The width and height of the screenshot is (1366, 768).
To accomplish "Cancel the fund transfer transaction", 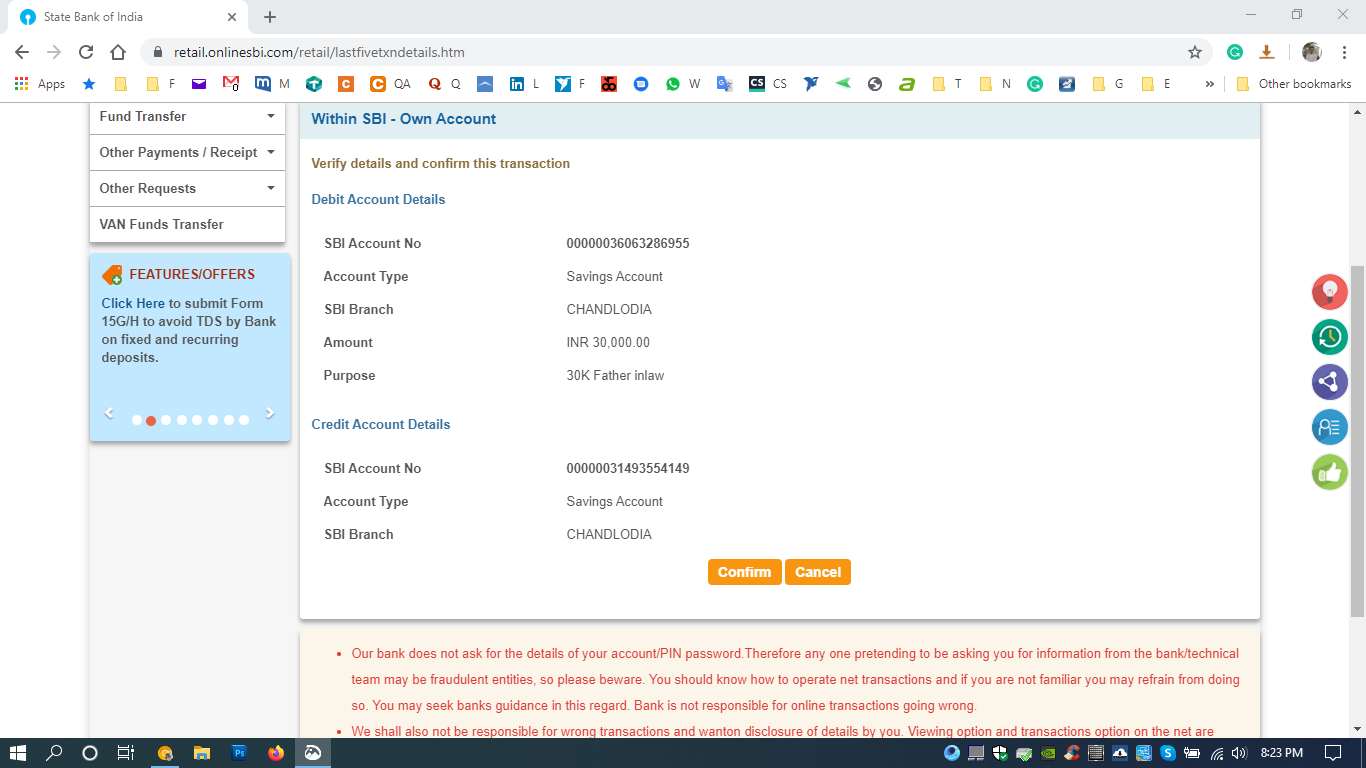I will point(818,572).
